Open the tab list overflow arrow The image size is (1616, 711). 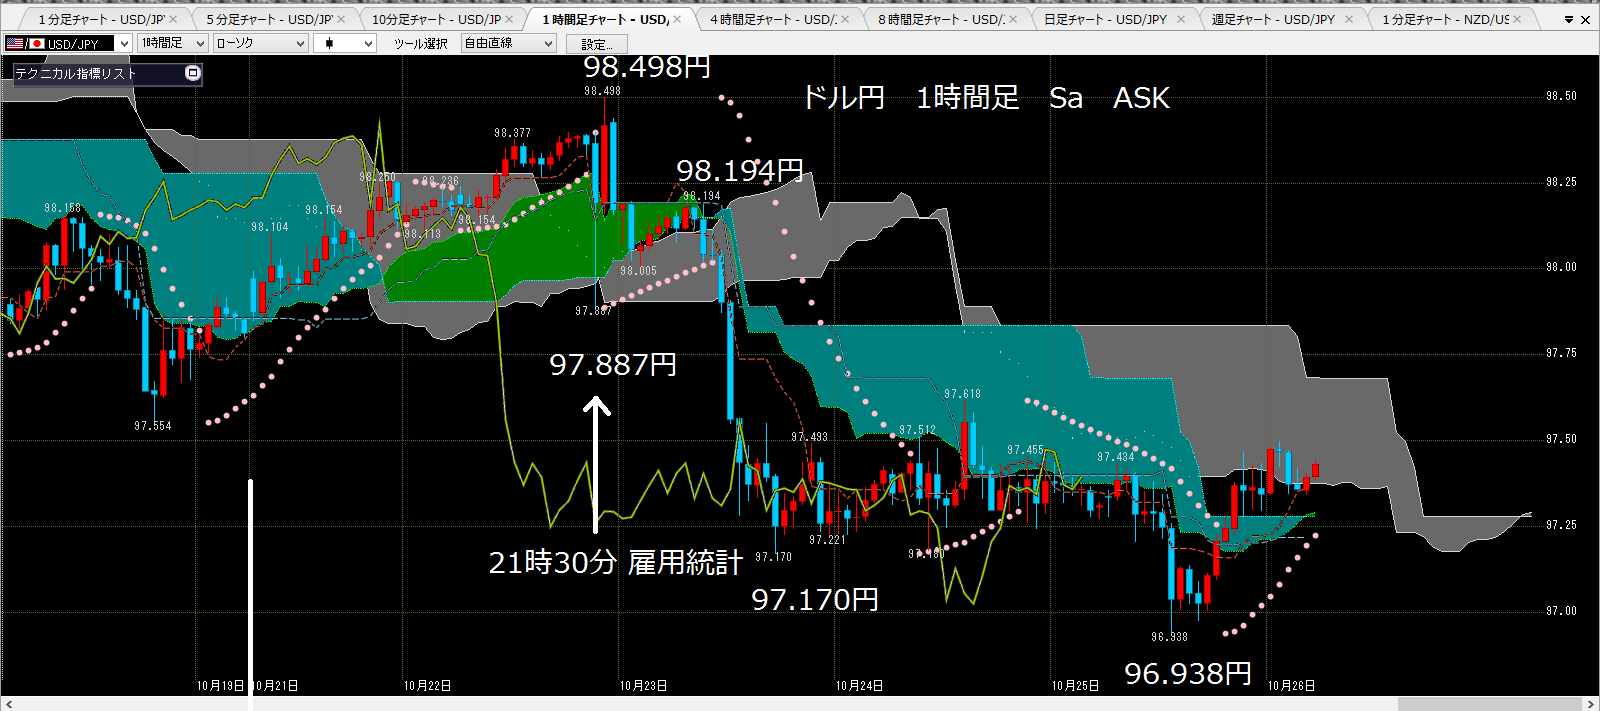coord(1568,20)
